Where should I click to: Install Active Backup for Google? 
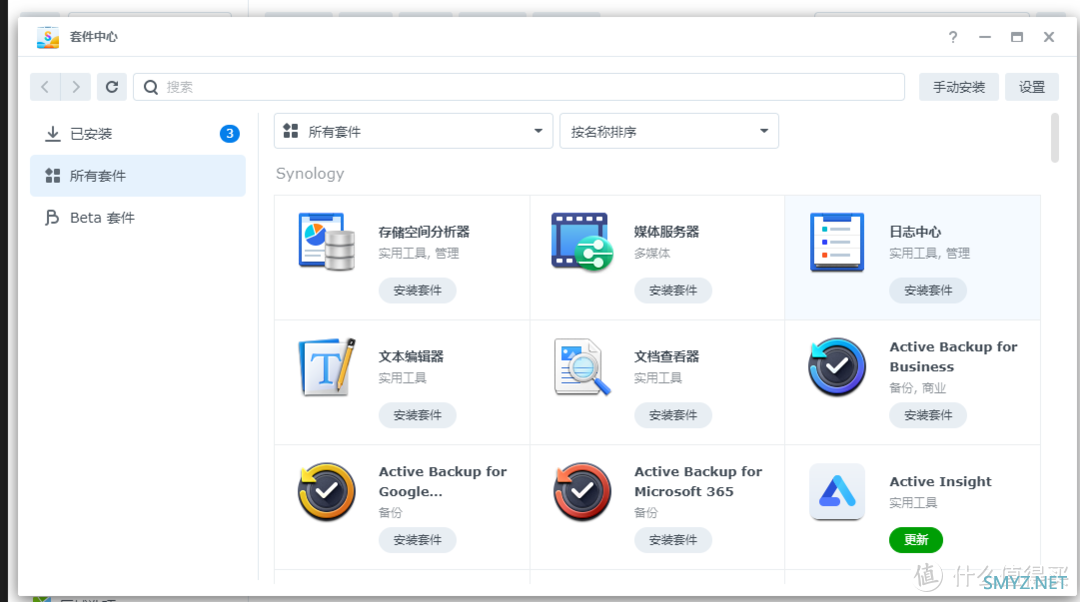[x=417, y=539]
